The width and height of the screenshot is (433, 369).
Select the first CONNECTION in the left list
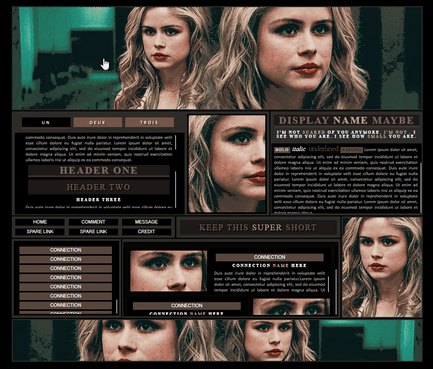pos(66,250)
